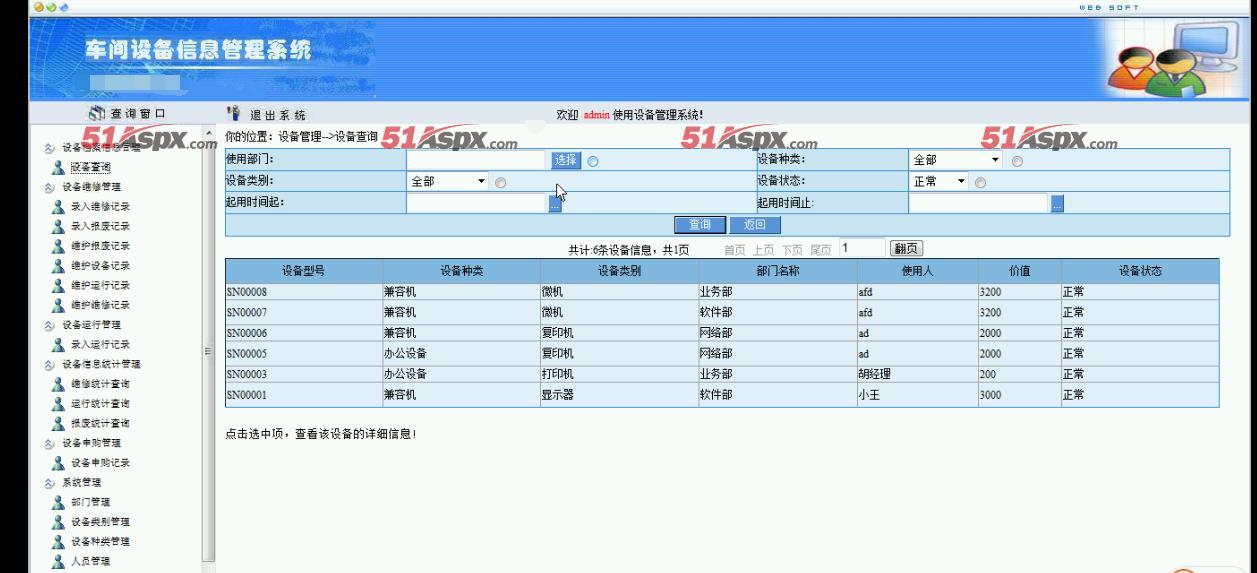Click the person icon beside 设备类别管理
This screenshot has height=573, width=1257.
59,522
